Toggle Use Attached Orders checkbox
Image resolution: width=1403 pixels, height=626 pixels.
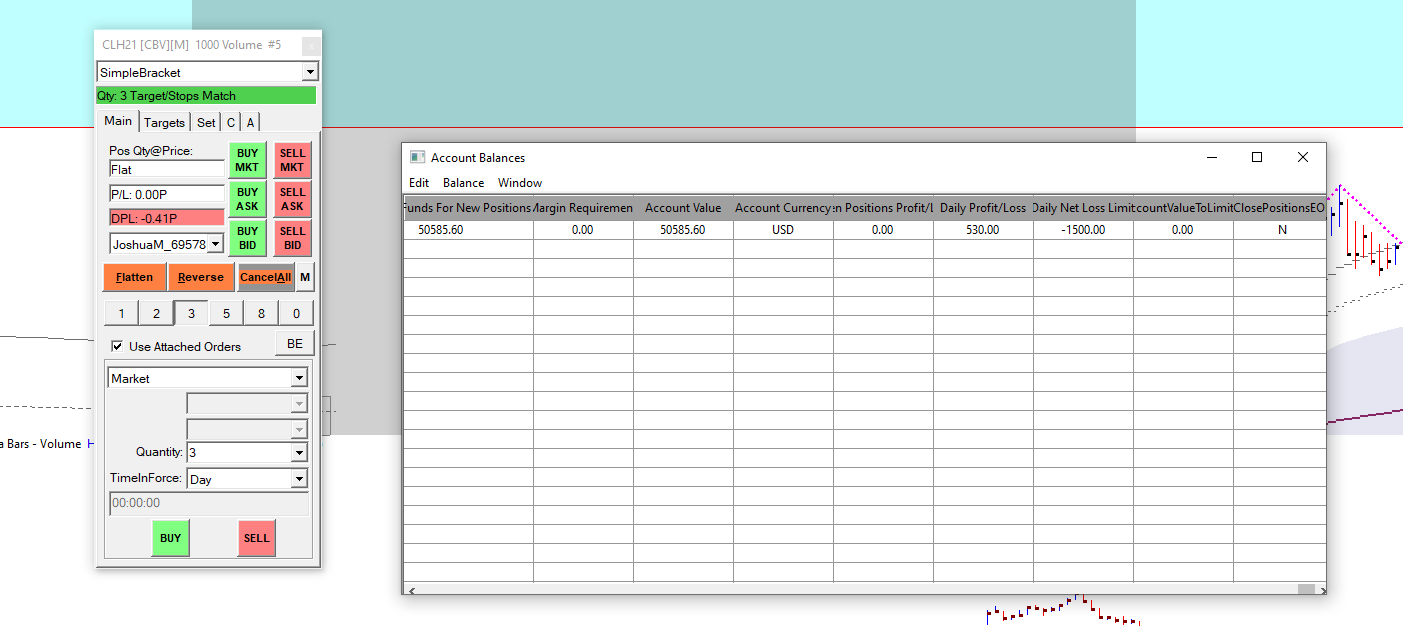tap(117, 346)
